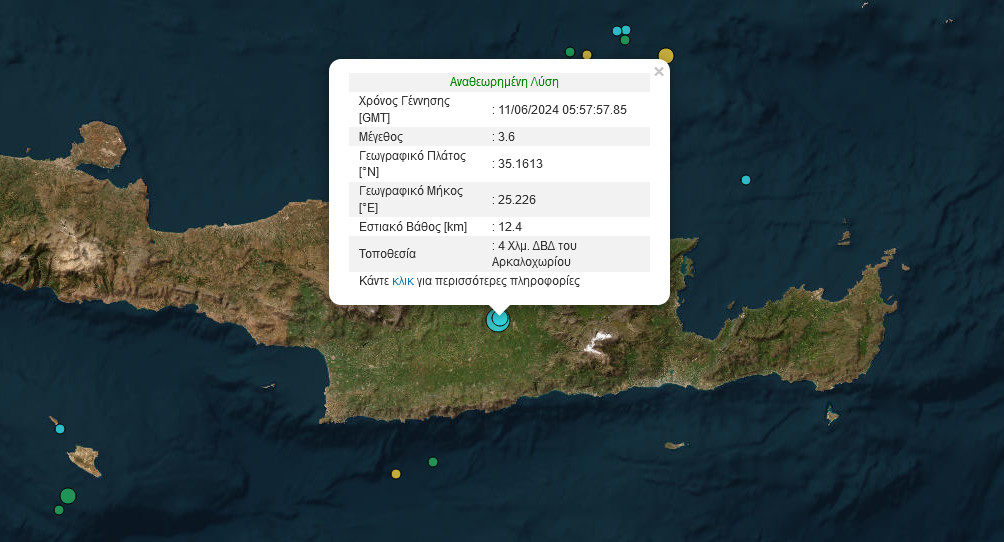Click the large green marker south of Gavdos island

[68, 495]
